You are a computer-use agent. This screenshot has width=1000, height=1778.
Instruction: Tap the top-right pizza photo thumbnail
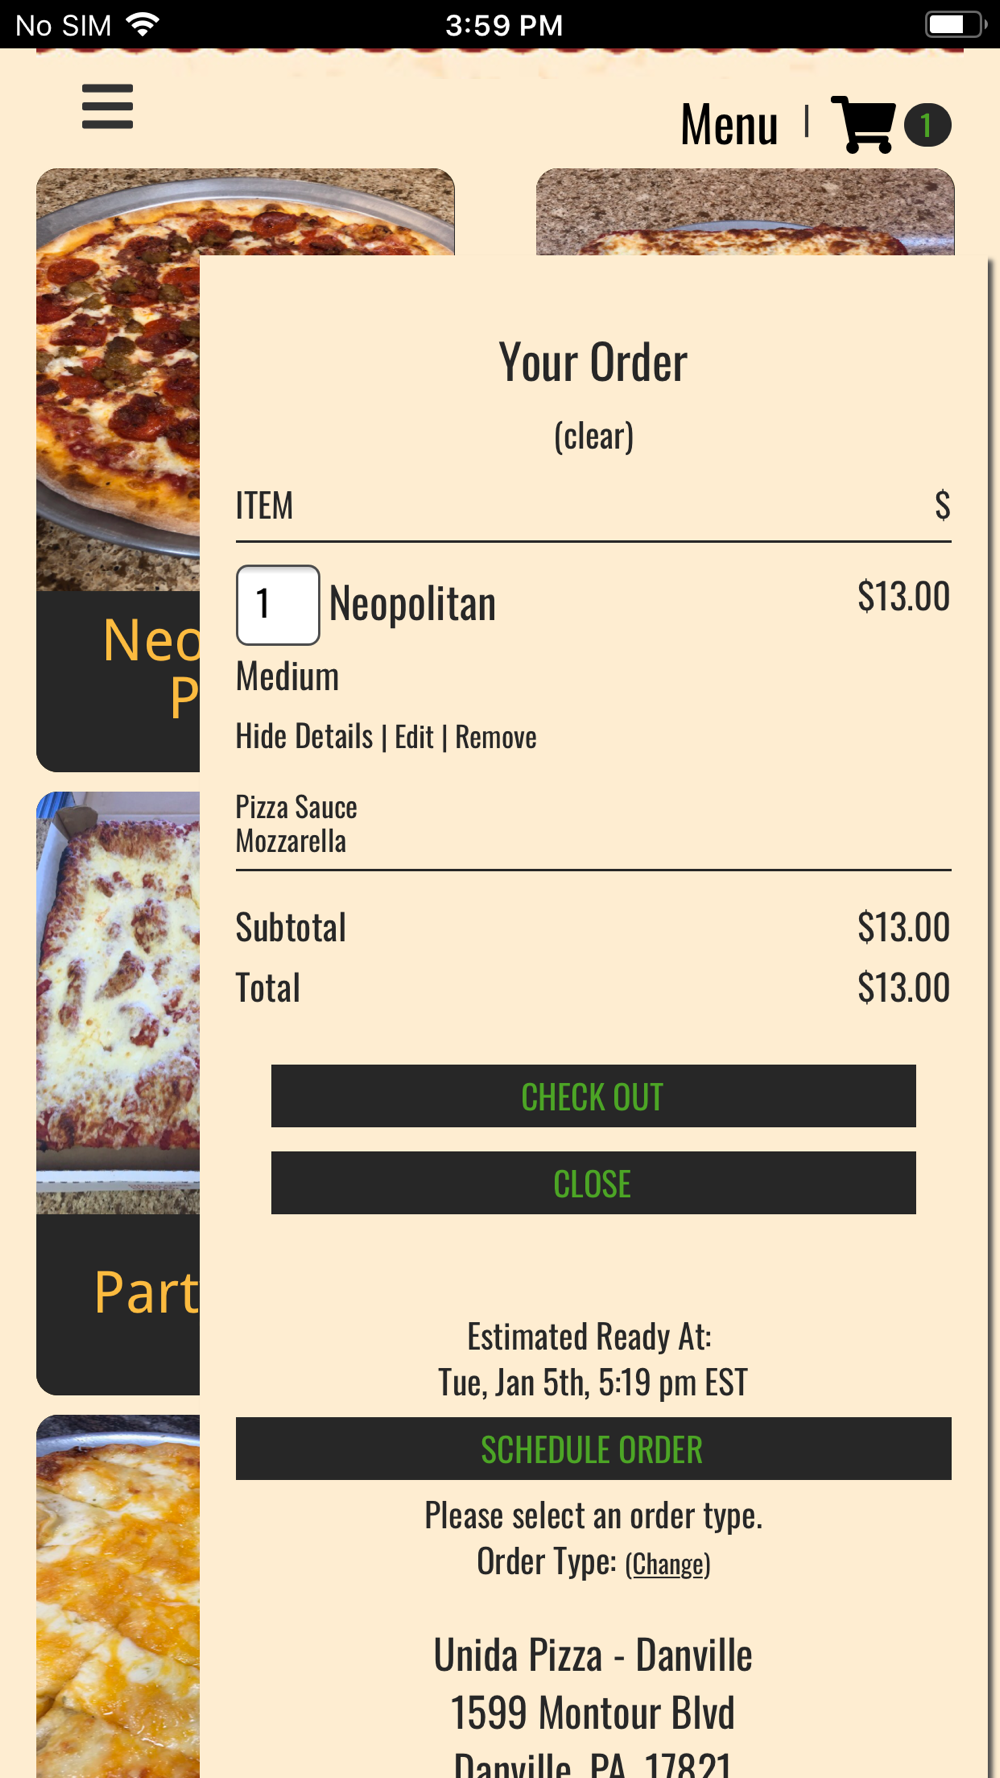coord(745,211)
